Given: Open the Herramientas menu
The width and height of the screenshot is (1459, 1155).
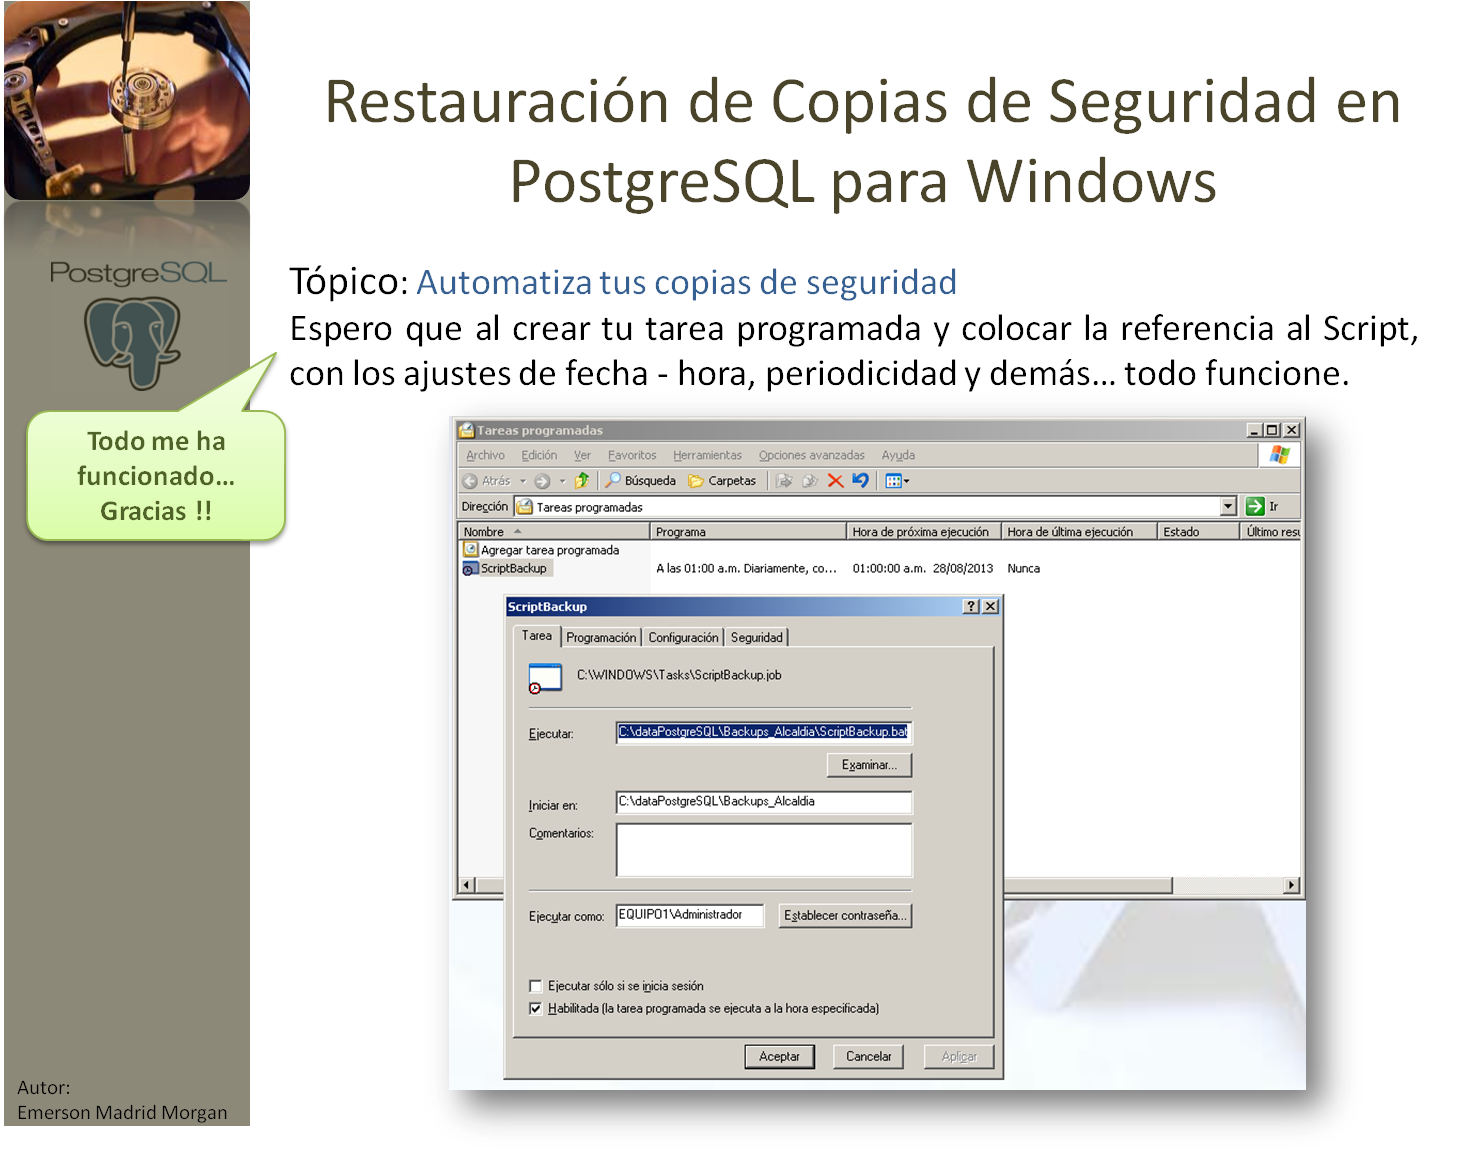Looking at the screenshot, I should click(707, 455).
